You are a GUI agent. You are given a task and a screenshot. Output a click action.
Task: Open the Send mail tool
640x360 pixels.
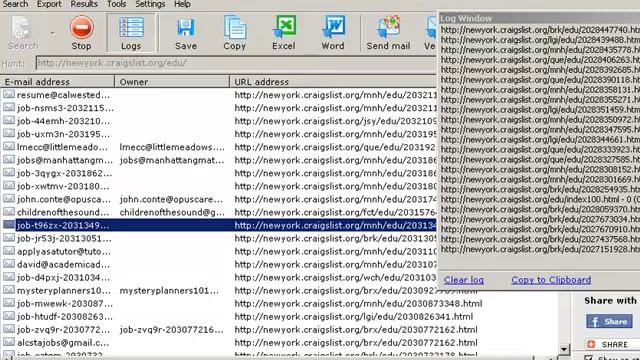coord(388,33)
